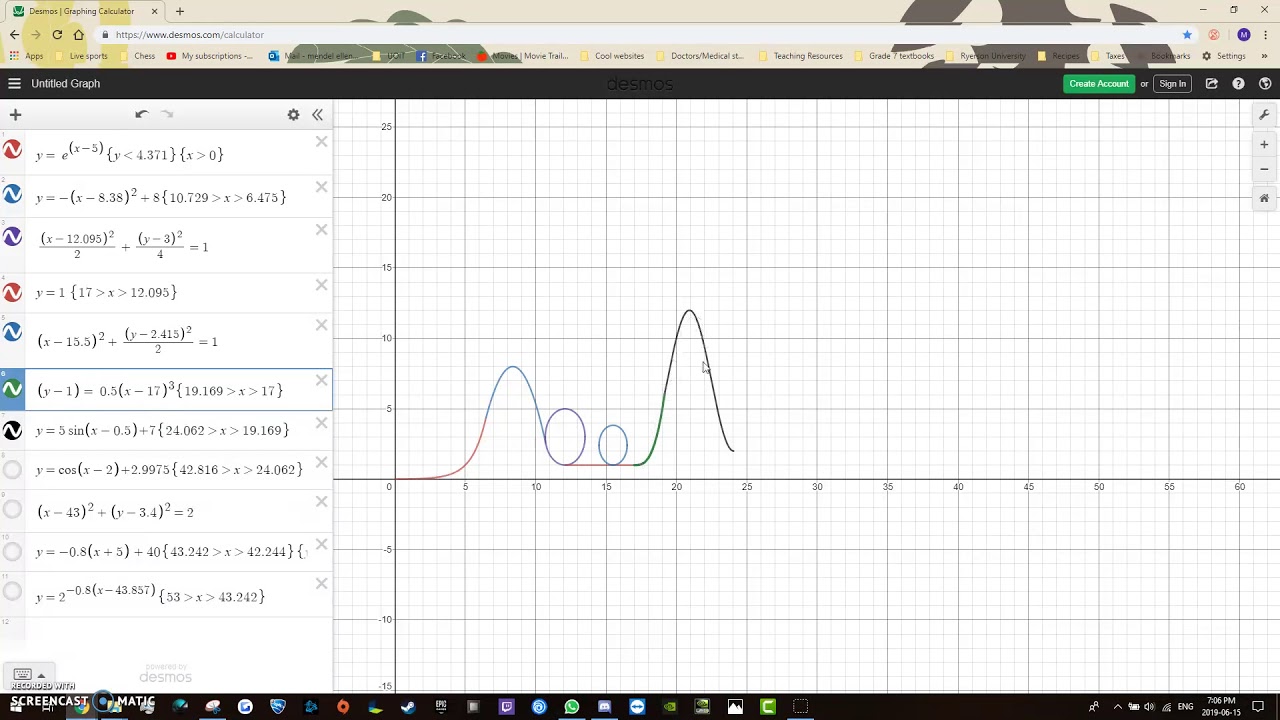Open the Chrome three-dot menu
Image resolution: width=1280 pixels, height=720 pixels.
click(1266, 35)
